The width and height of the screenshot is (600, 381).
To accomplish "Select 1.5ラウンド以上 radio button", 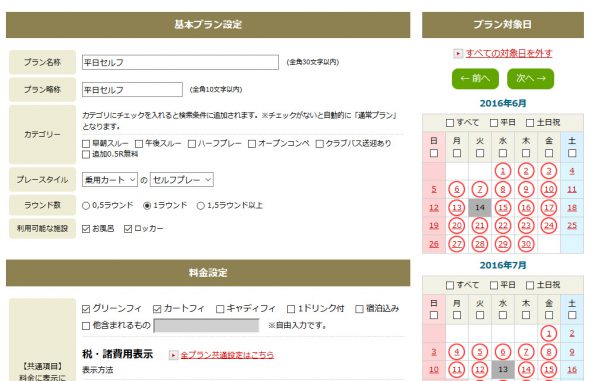I will 201,206.
